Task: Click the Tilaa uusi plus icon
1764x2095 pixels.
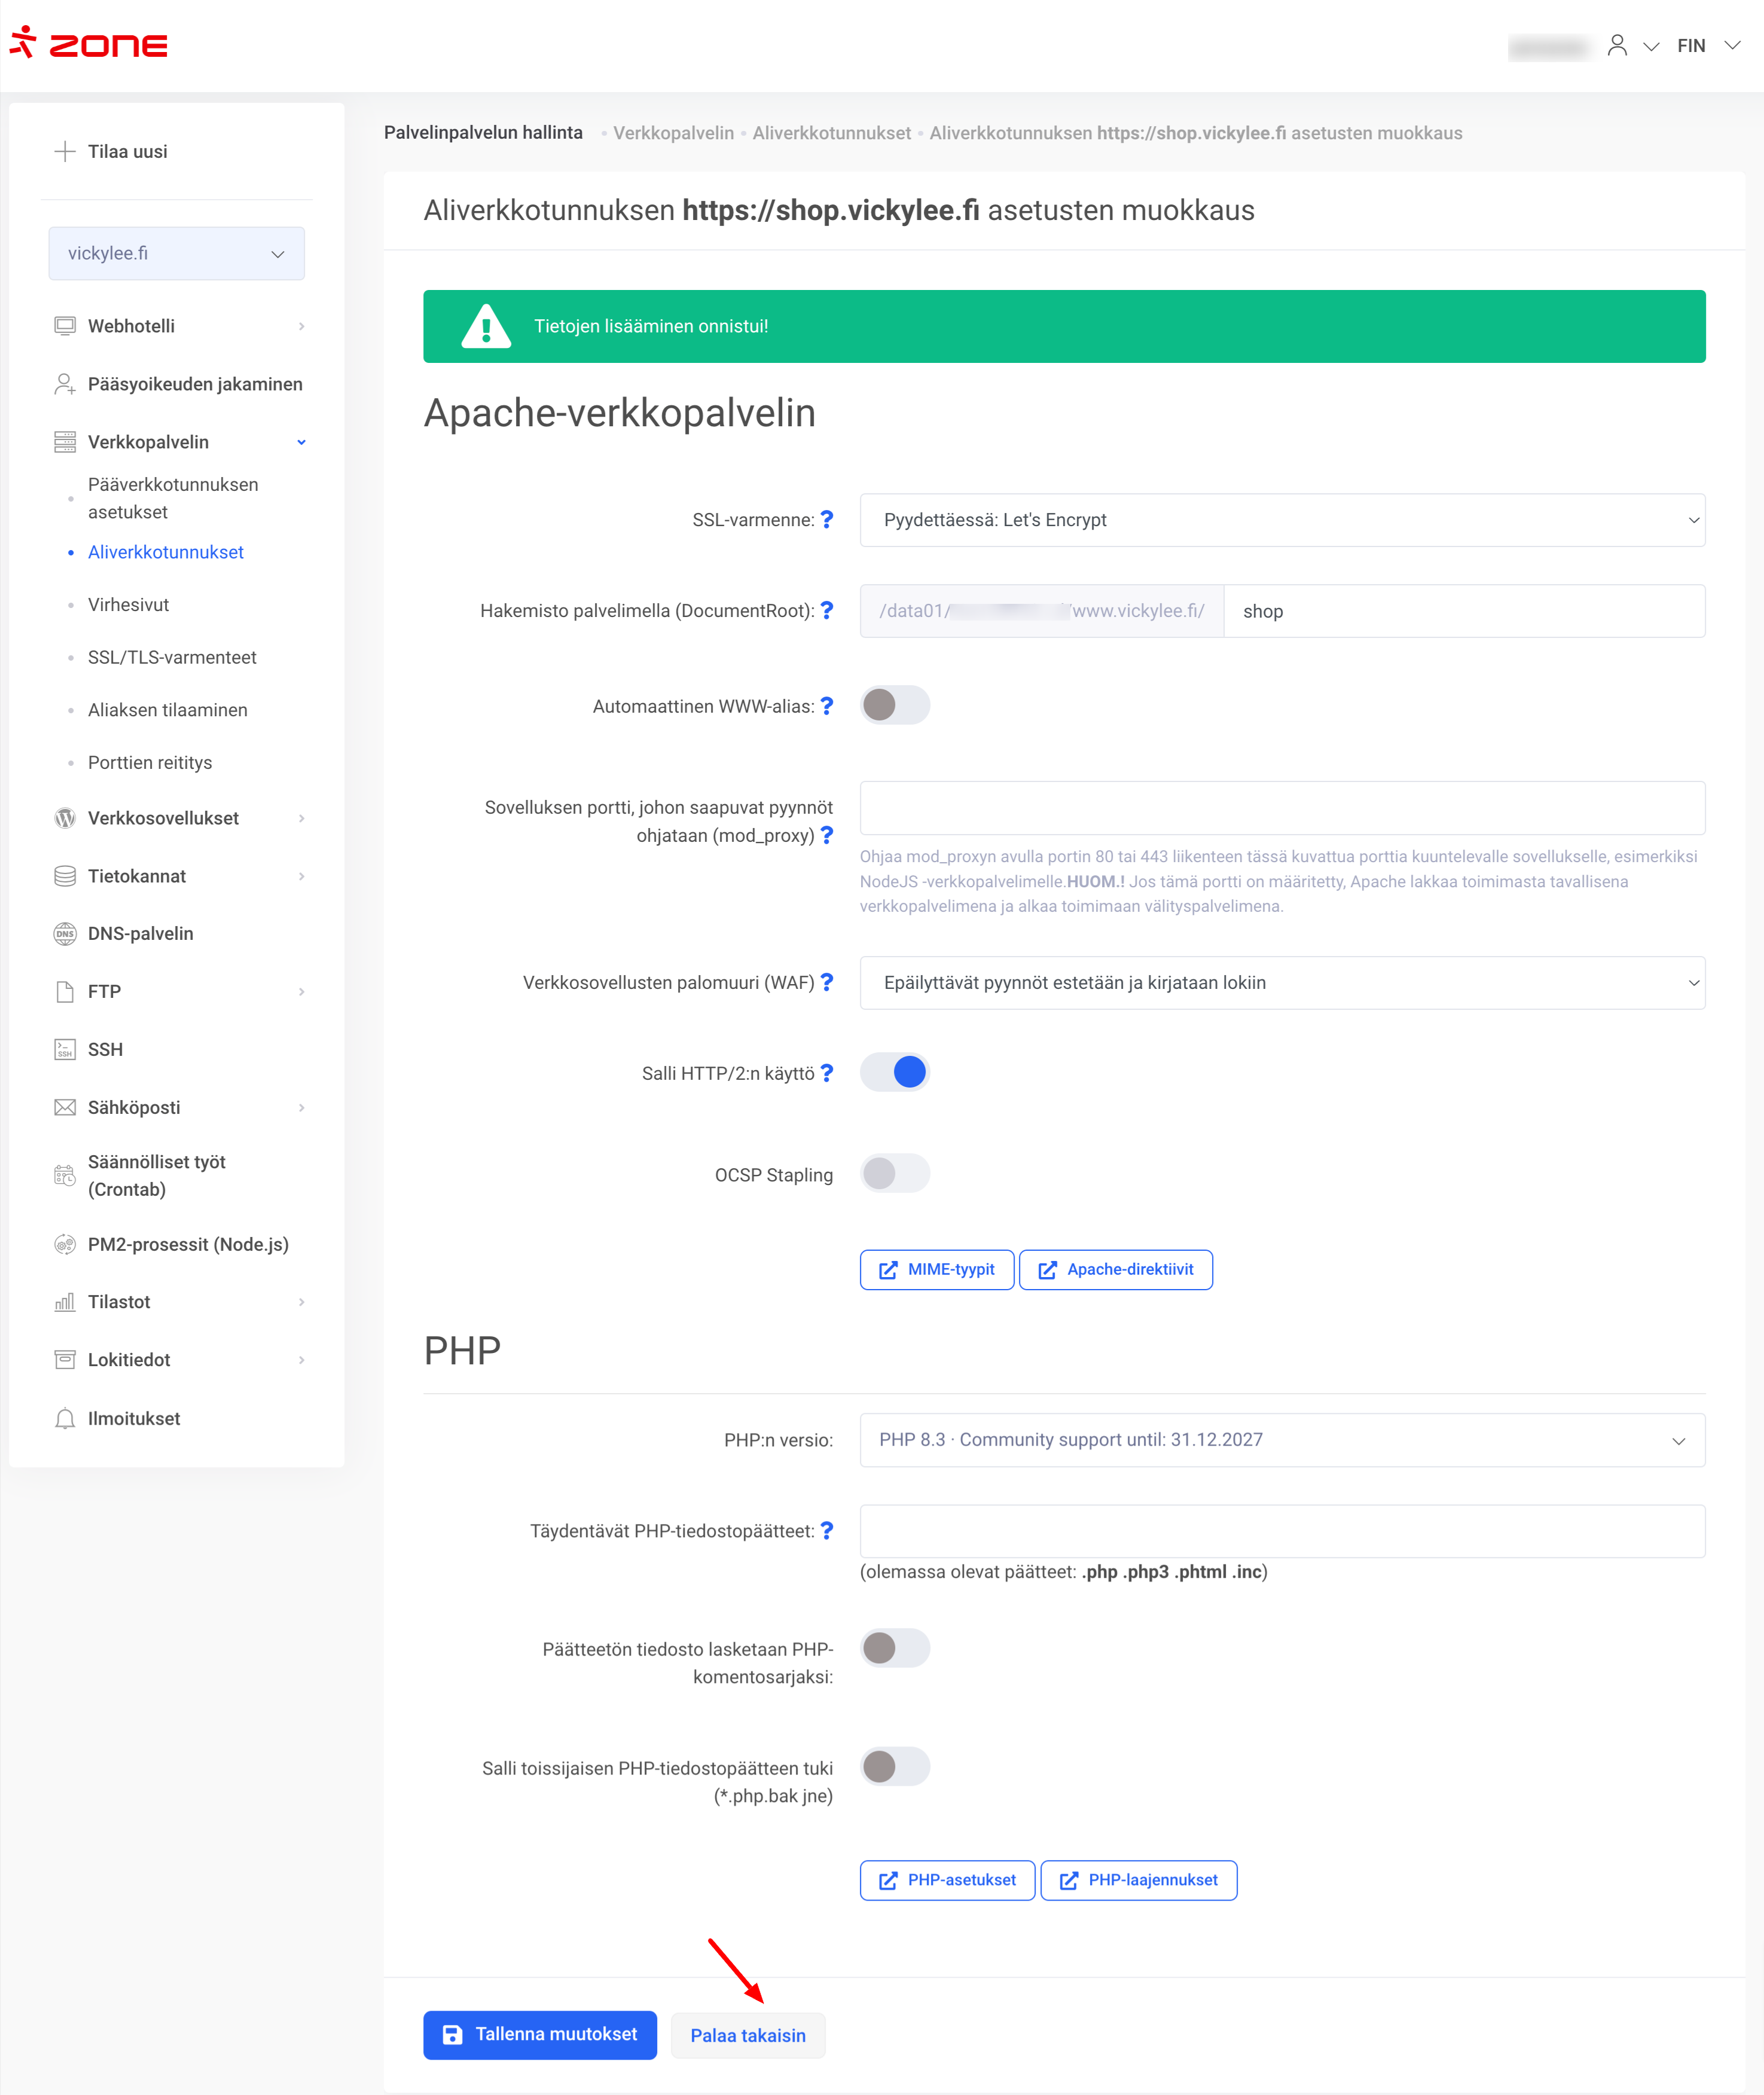Action: pyautogui.click(x=65, y=151)
